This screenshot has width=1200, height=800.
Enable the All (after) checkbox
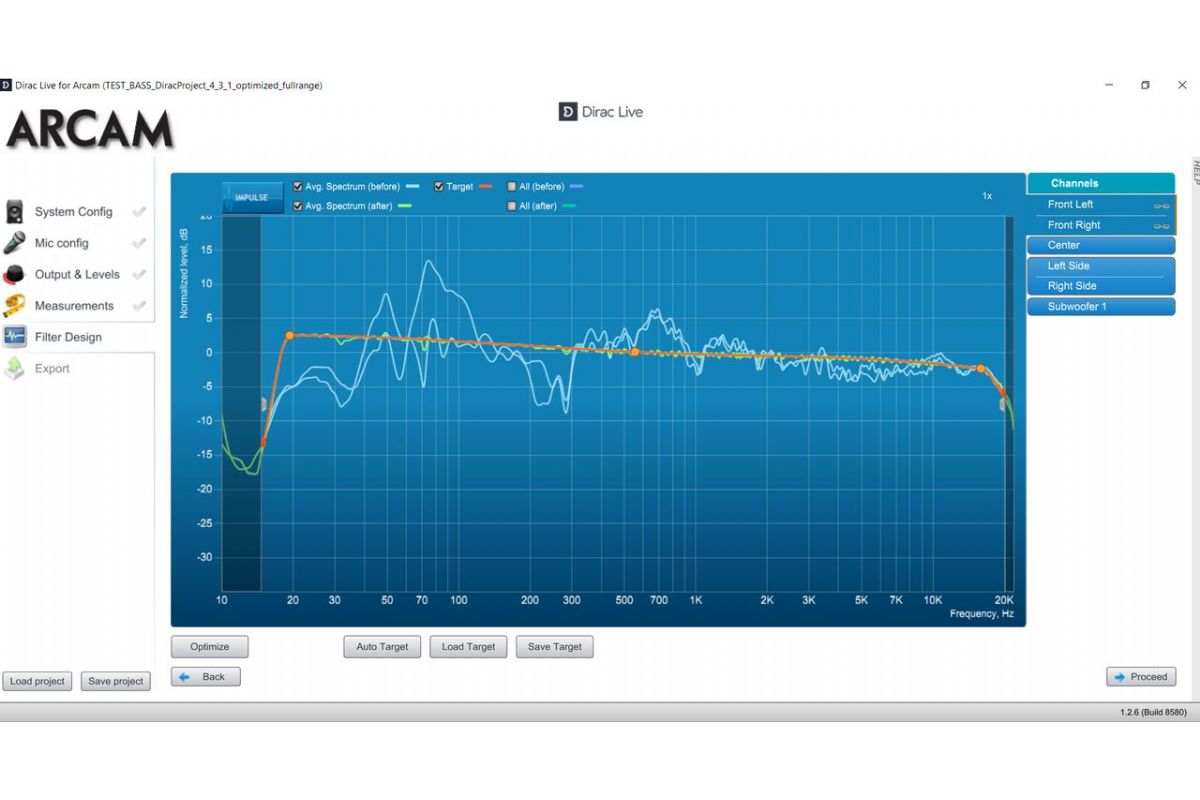(x=512, y=206)
